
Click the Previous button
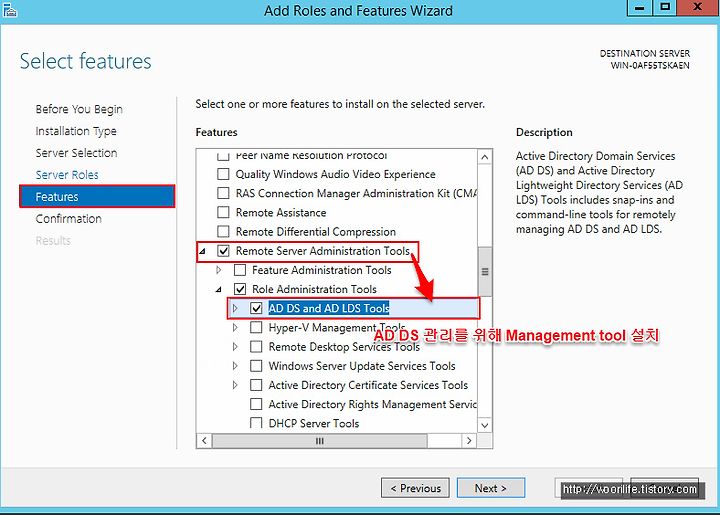pos(415,488)
